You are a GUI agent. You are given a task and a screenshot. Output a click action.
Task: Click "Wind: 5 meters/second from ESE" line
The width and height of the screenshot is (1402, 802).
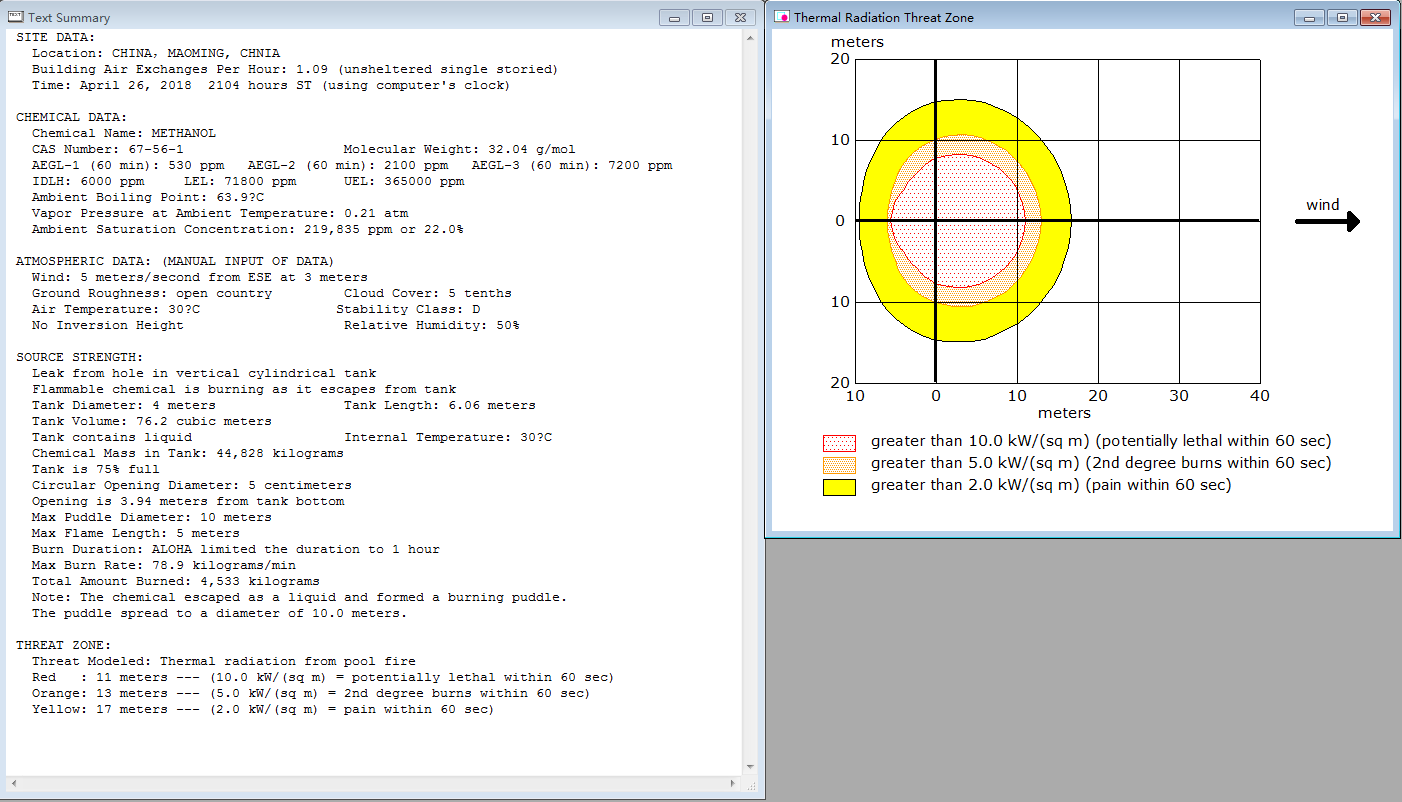point(200,277)
